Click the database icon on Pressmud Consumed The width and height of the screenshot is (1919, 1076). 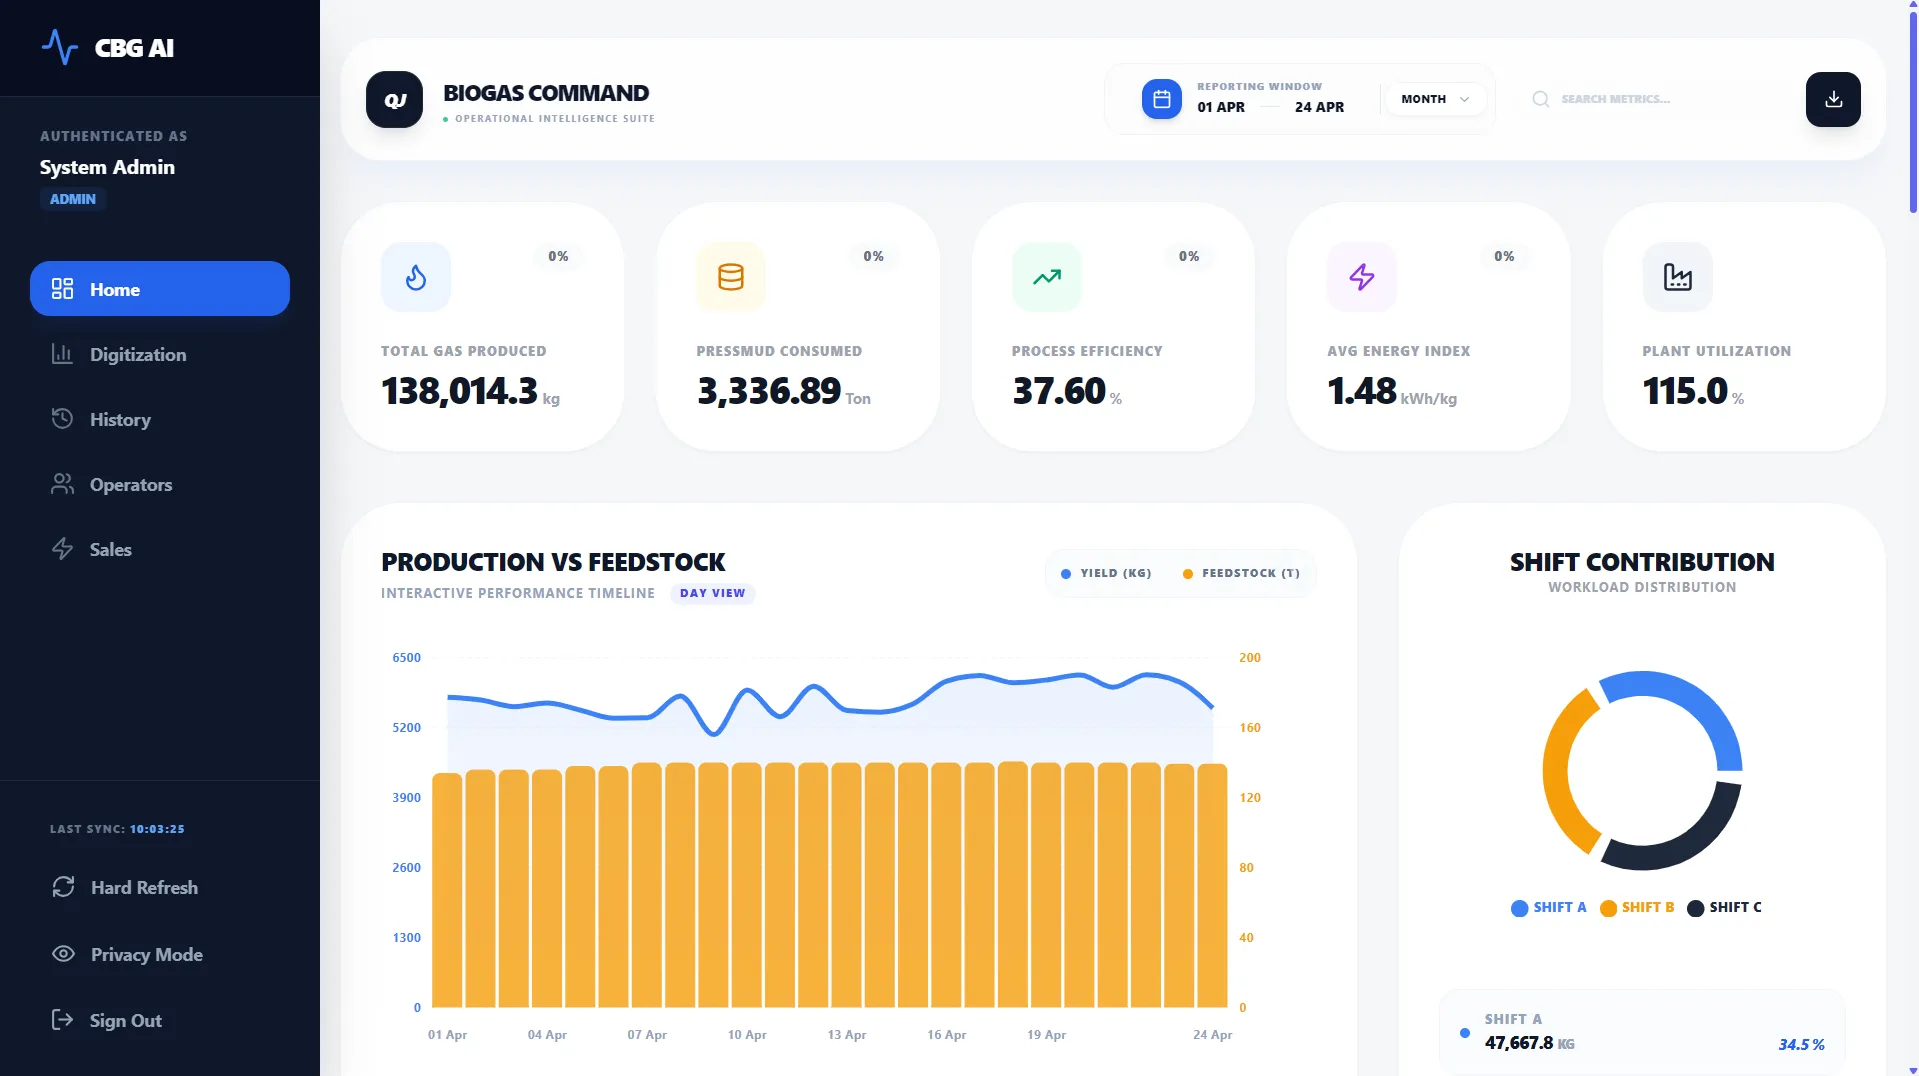tap(731, 277)
